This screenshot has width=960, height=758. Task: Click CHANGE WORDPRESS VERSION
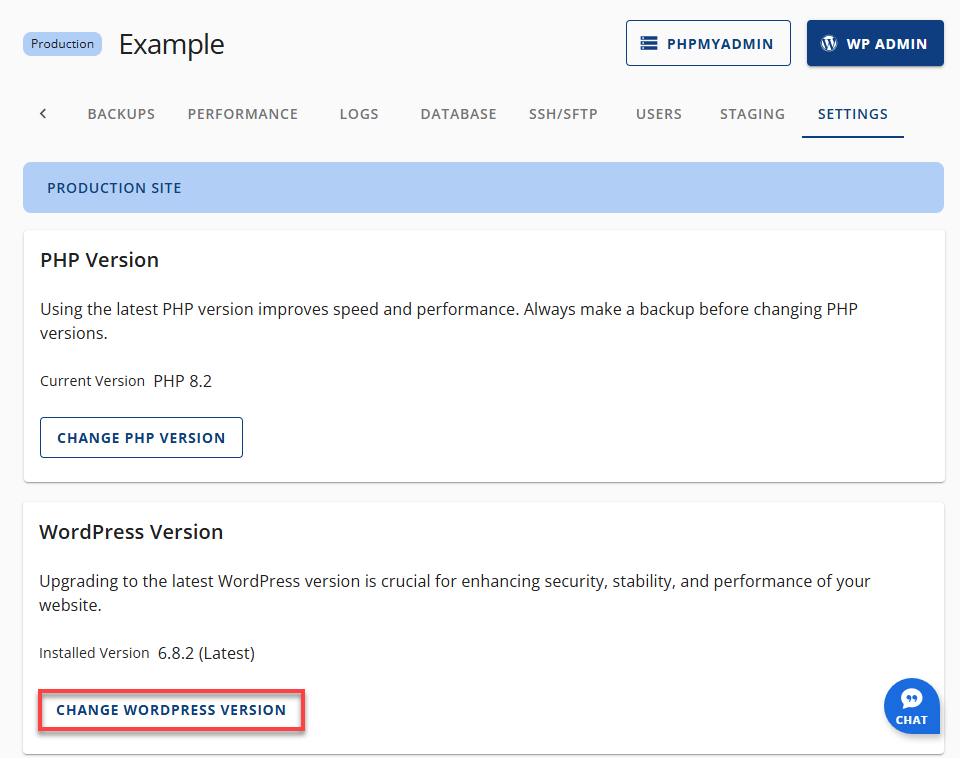[170, 709]
